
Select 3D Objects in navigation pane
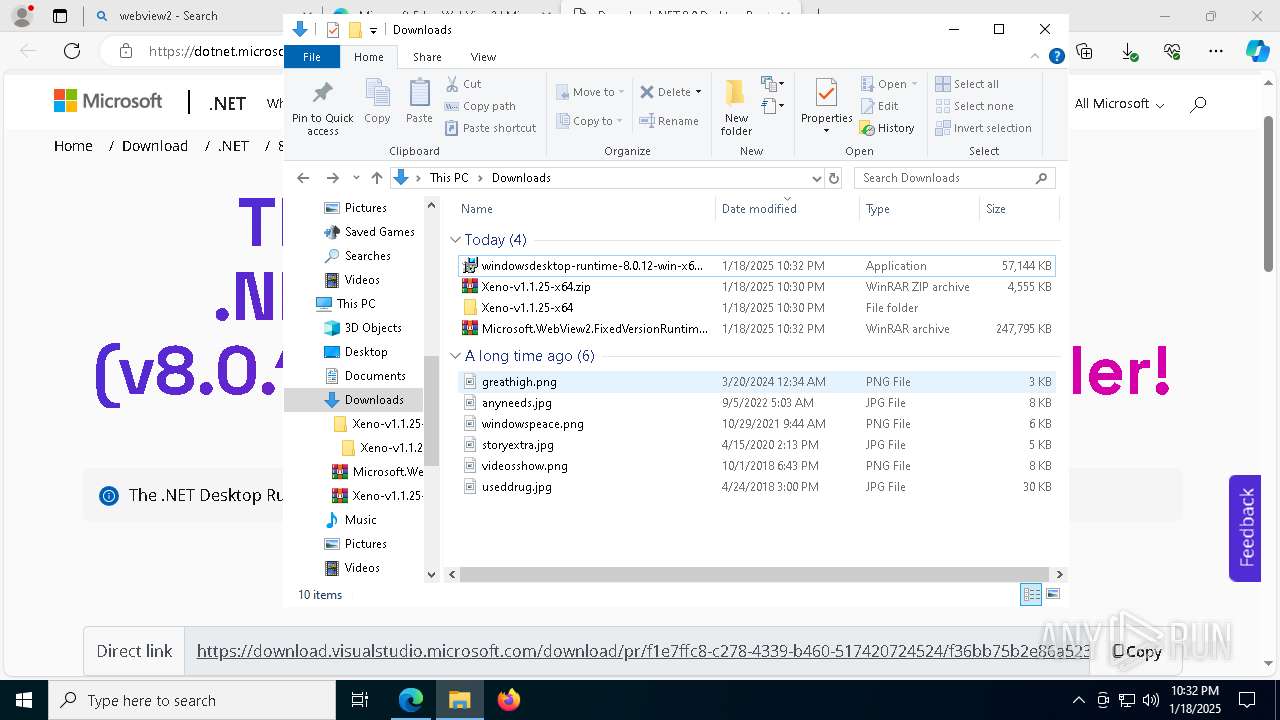pos(363,328)
